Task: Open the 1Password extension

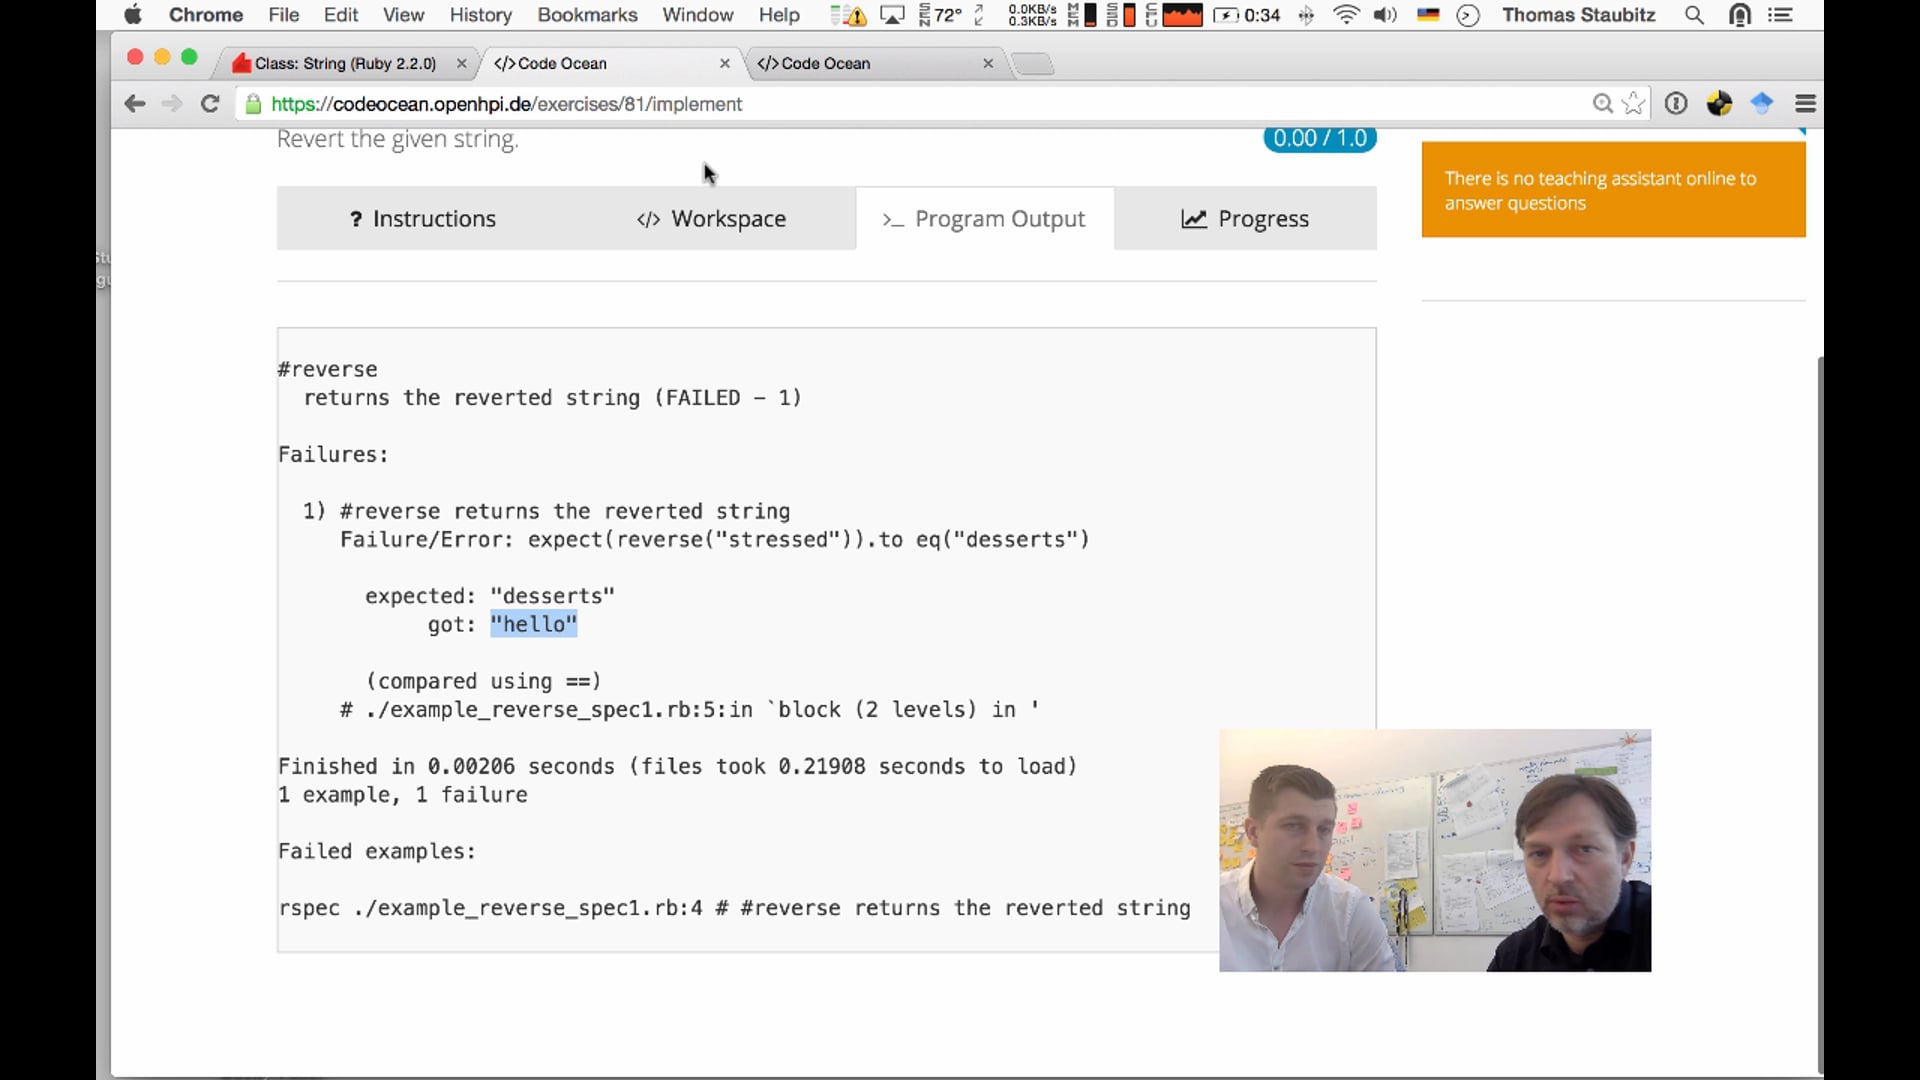Action: 1676,103
